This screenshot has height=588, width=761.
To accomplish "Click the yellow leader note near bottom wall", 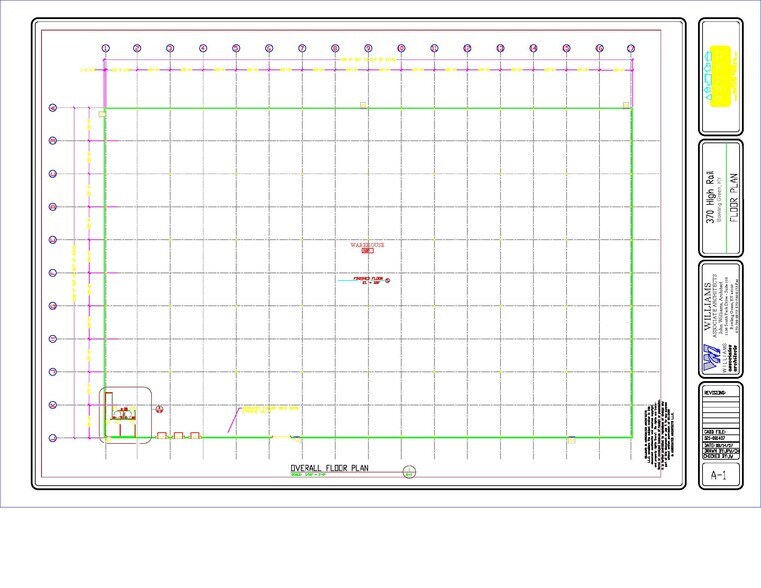I will pyautogui.click(x=267, y=409).
